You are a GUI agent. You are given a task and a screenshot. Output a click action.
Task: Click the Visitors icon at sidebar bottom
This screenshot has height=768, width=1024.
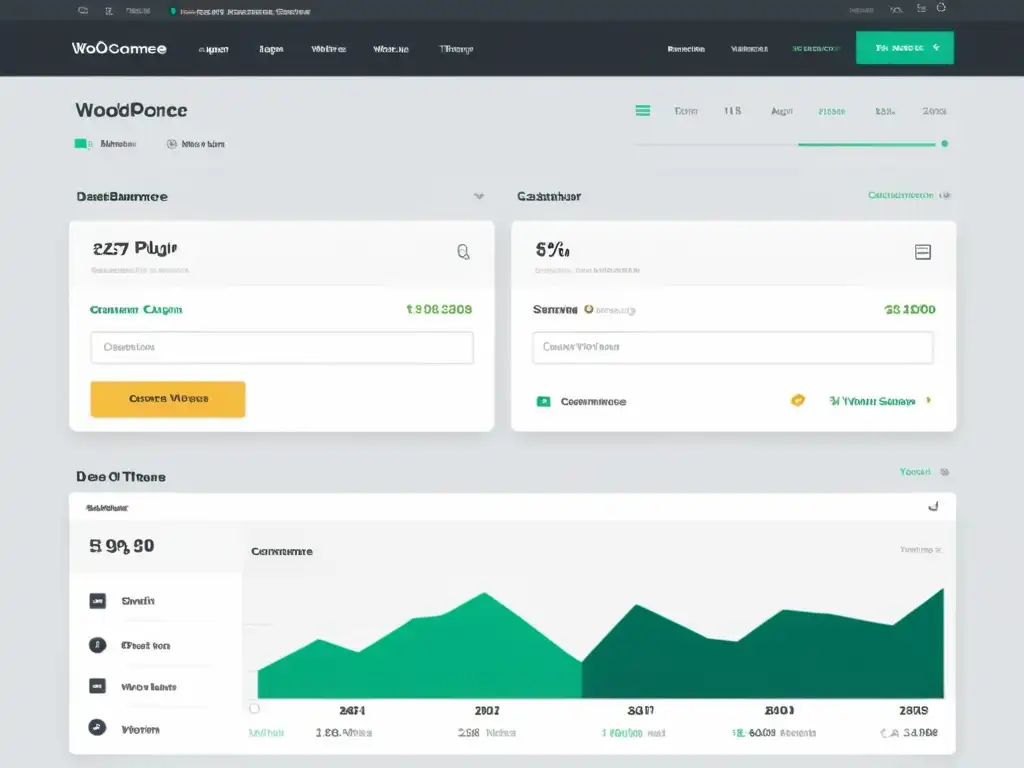pyautogui.click(x=97, y=729)
